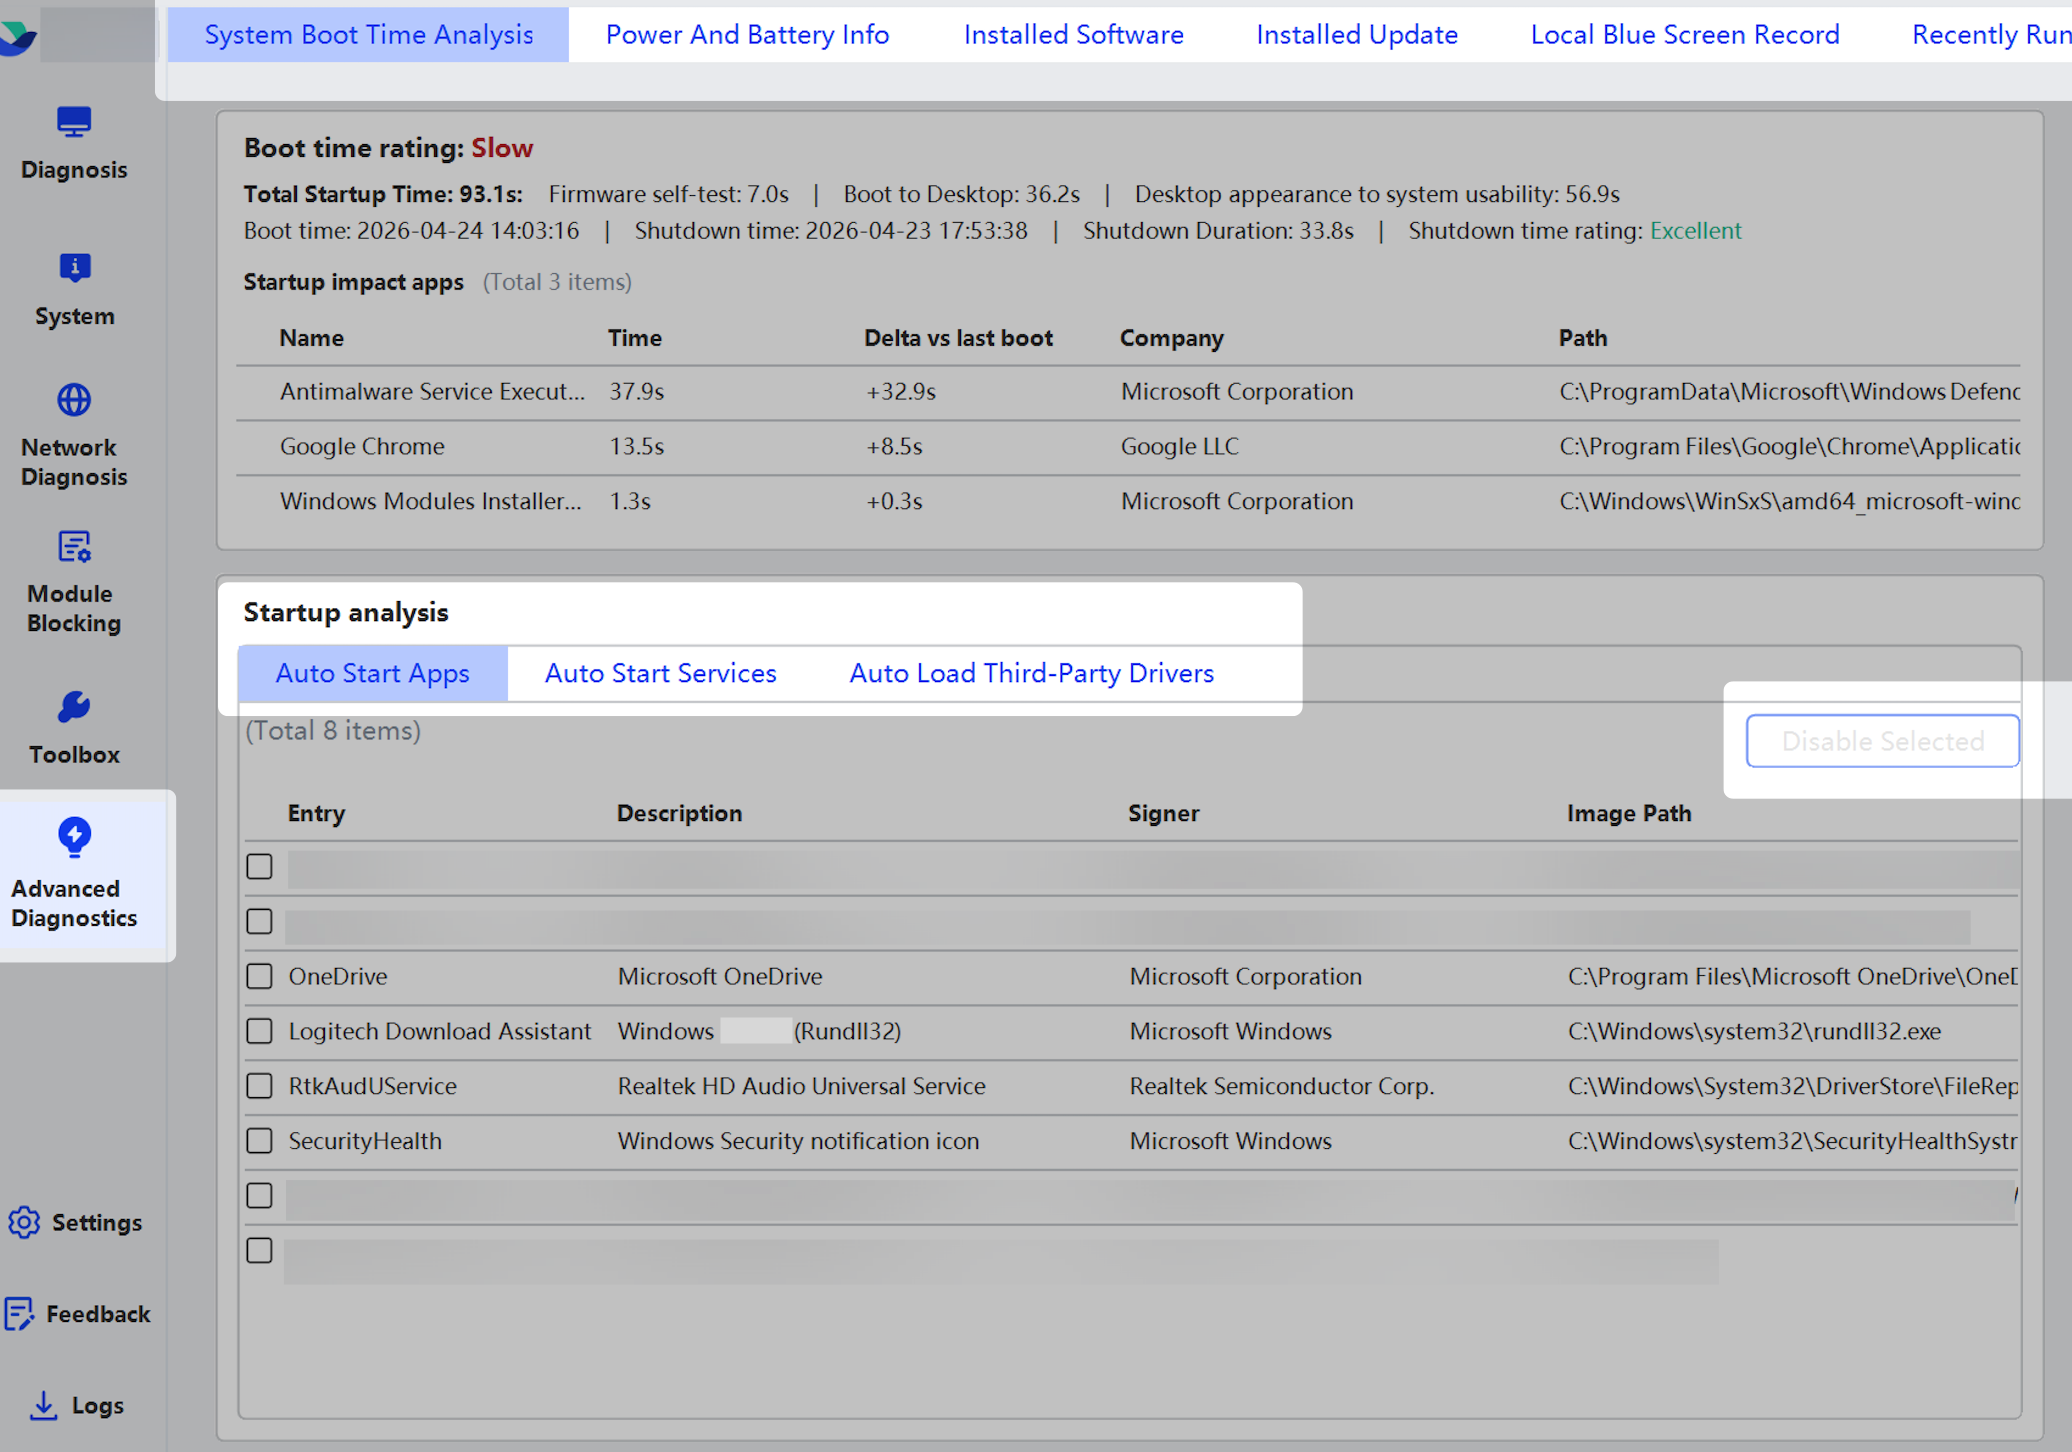Click the Antimalware Service Executable row name

tap(432, 392)
